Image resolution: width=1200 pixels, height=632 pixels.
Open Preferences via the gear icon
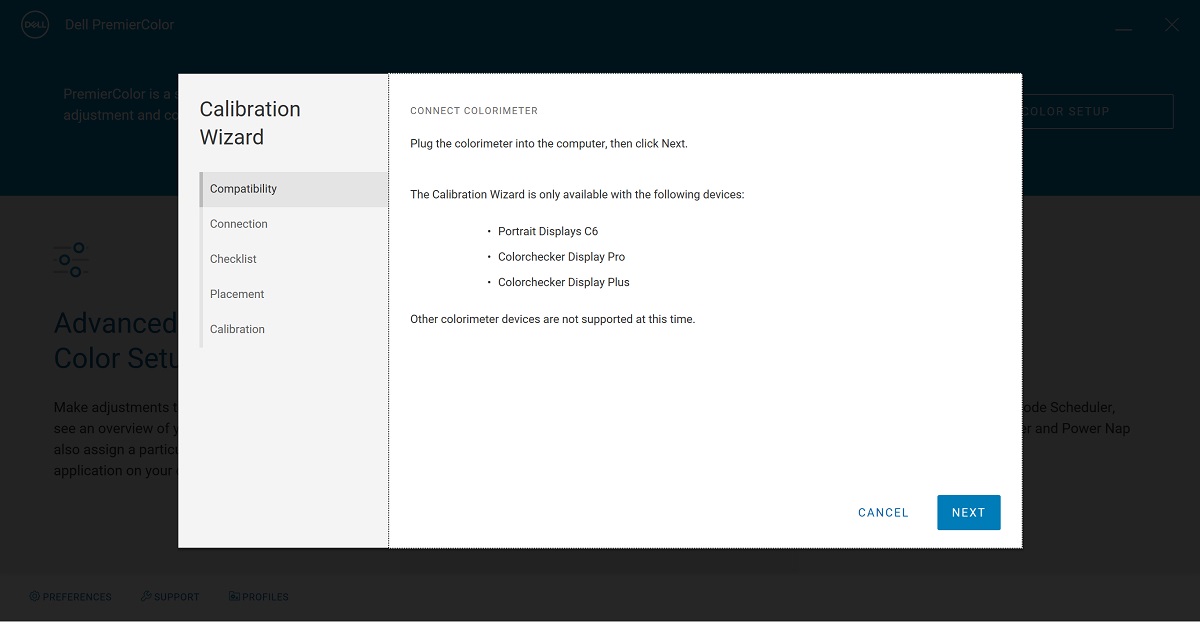35,596
